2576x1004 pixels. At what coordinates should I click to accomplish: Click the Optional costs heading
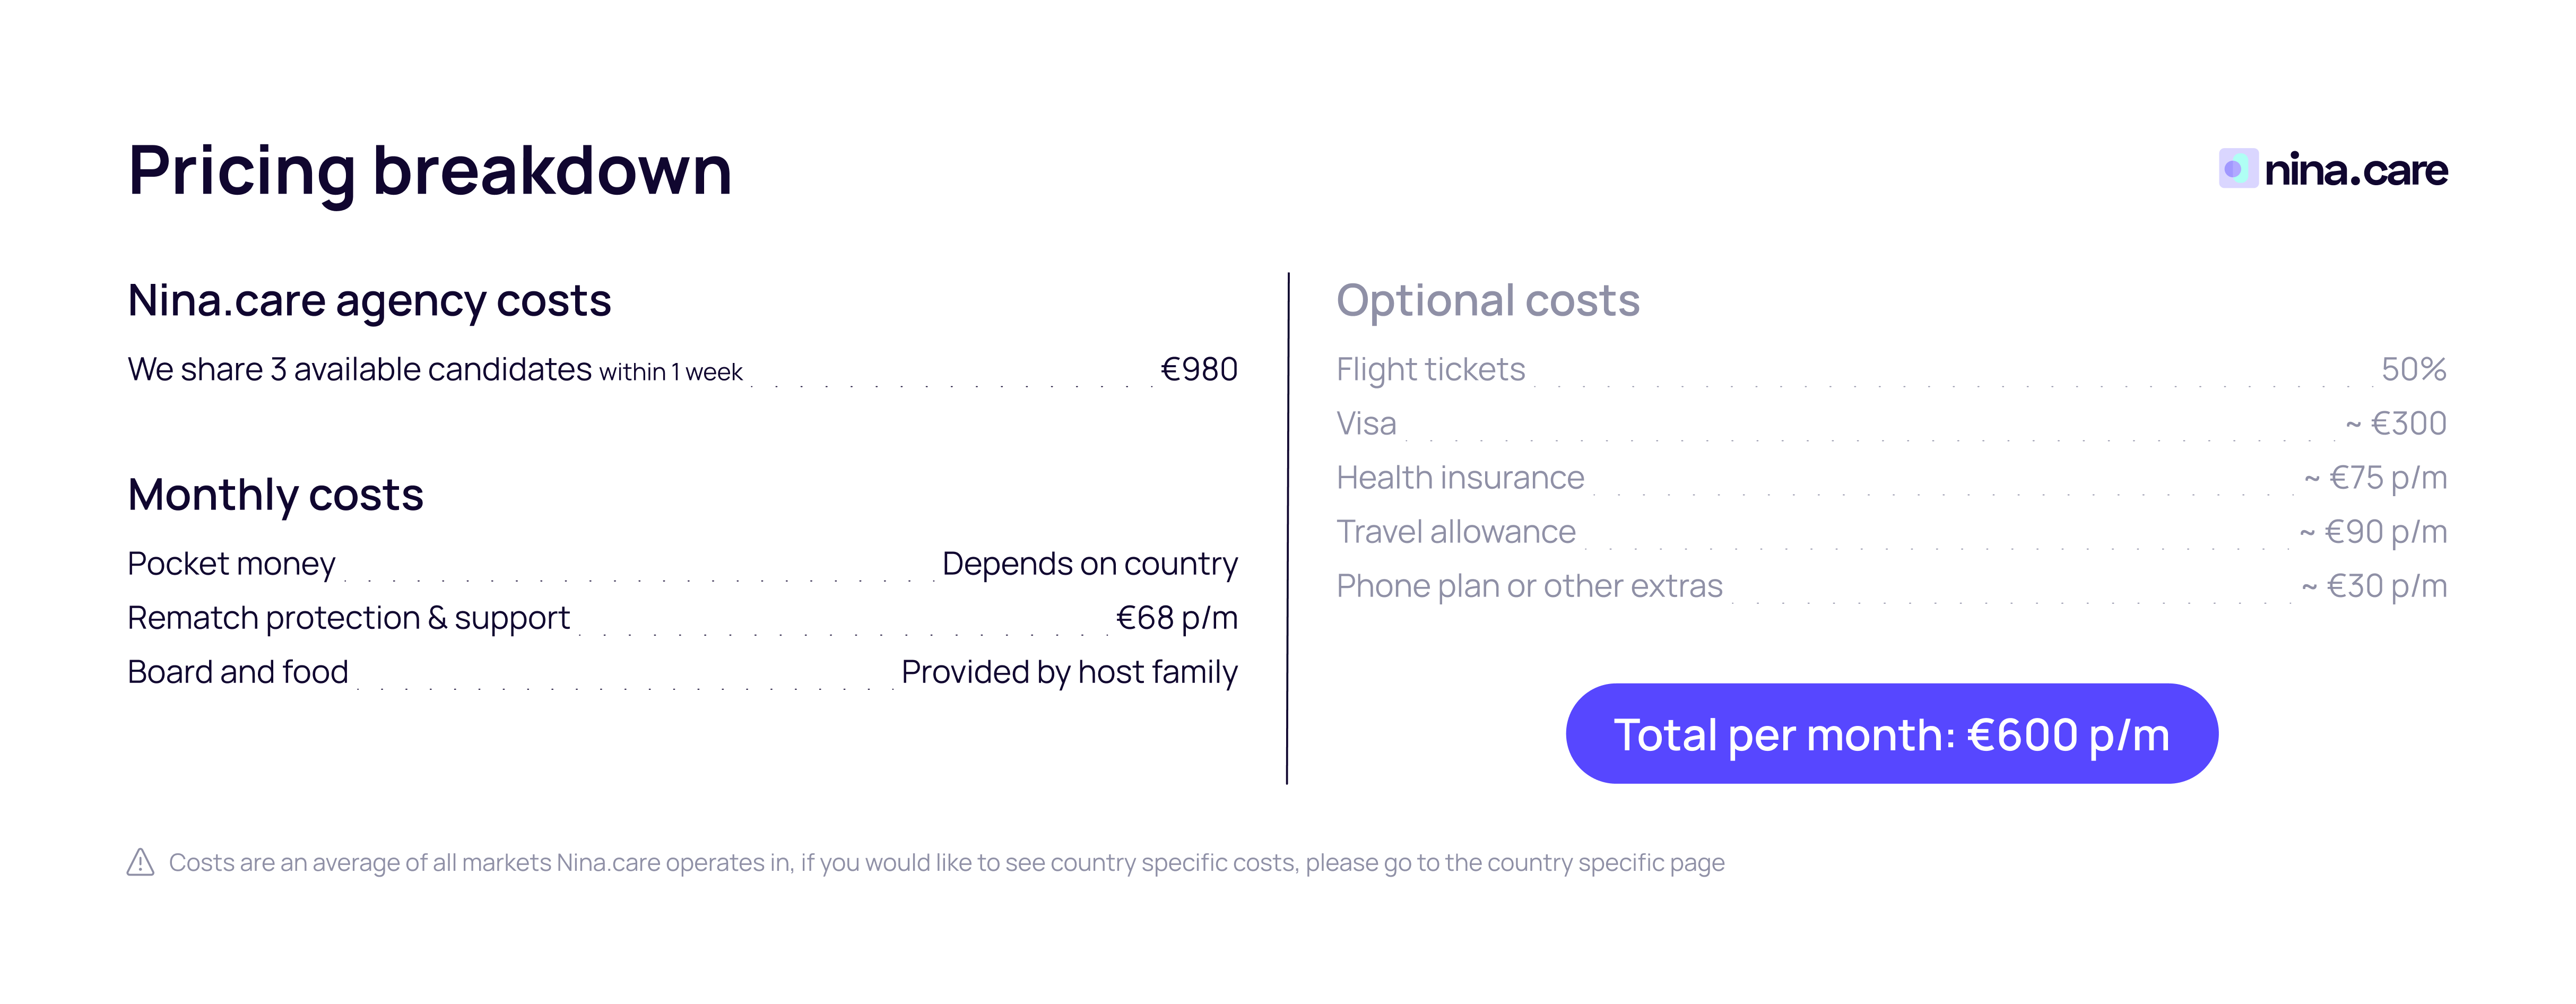[1487, 300]
